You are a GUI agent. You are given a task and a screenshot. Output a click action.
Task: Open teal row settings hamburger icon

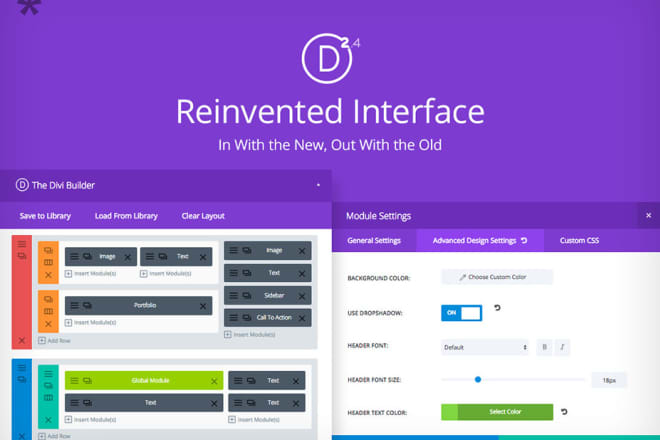tap(48, 373)
